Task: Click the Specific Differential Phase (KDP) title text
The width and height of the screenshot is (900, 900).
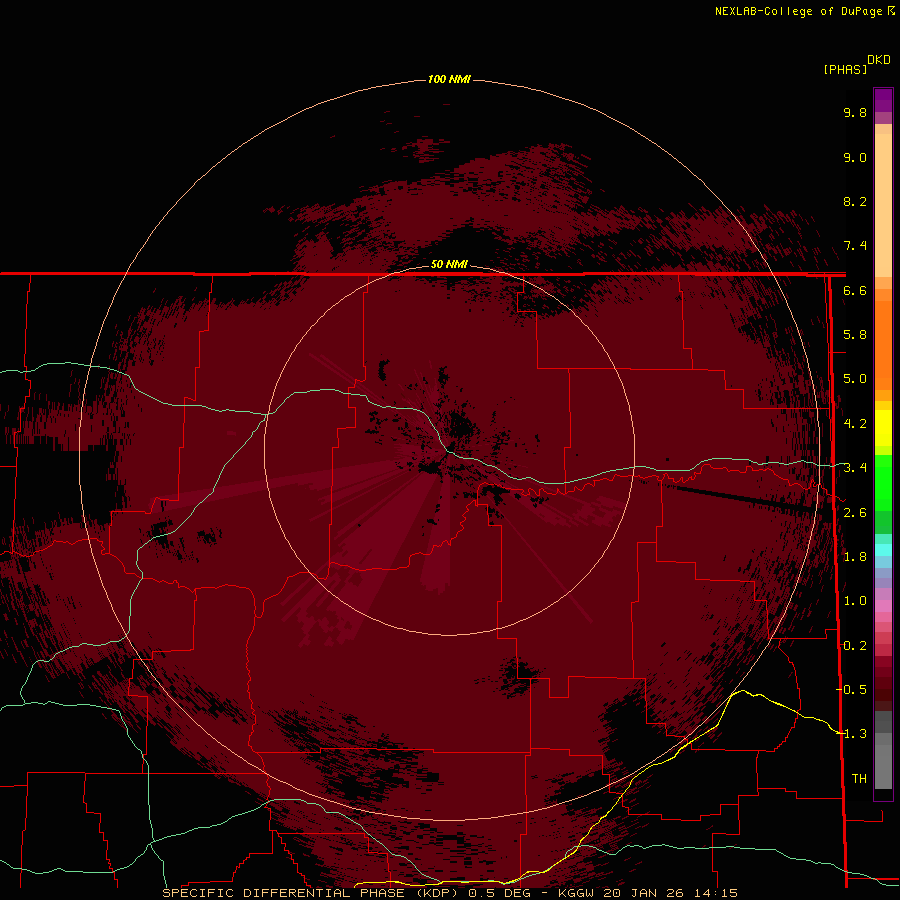Action: 313,893
